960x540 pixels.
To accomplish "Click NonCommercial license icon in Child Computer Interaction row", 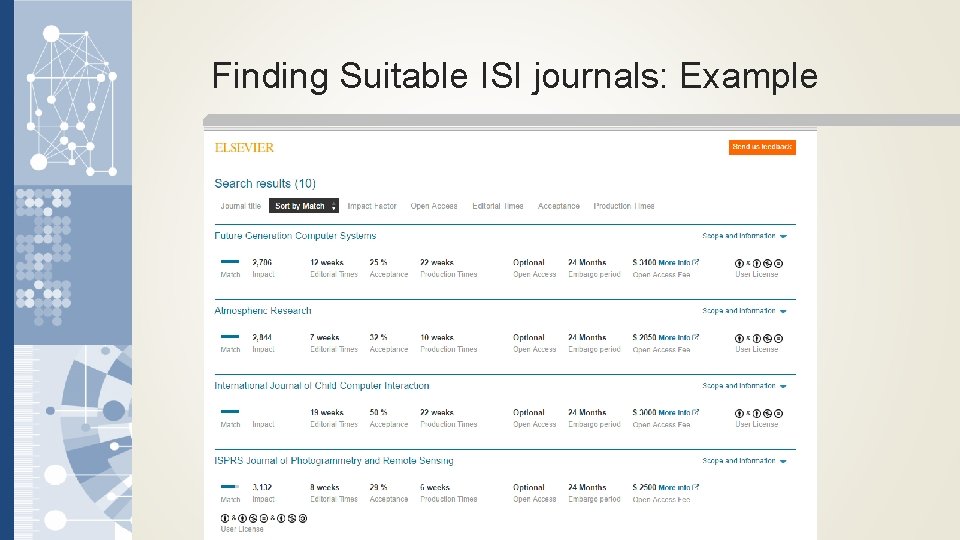I will (768, 413).
